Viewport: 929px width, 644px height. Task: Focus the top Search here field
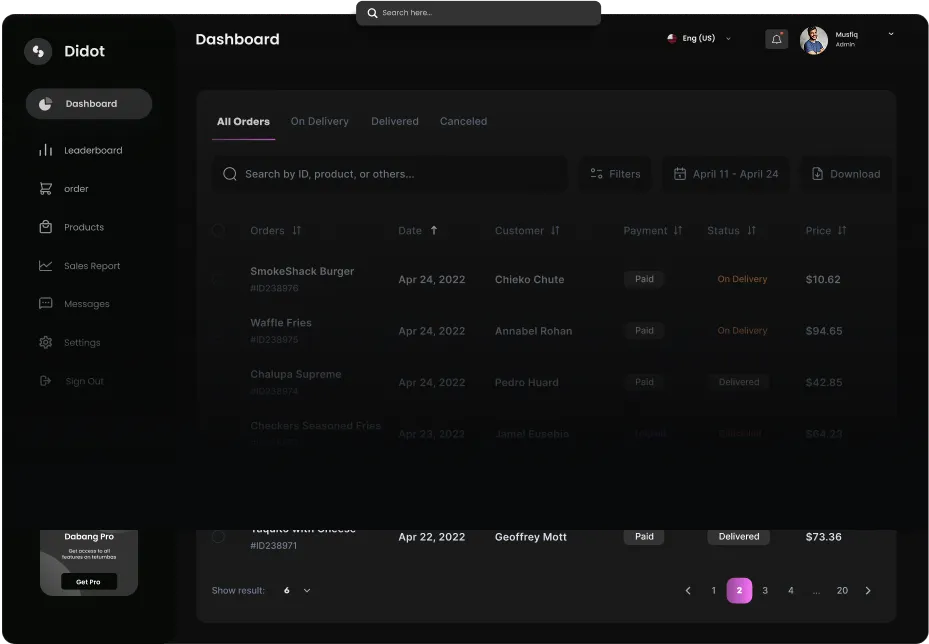coord(478,13)
